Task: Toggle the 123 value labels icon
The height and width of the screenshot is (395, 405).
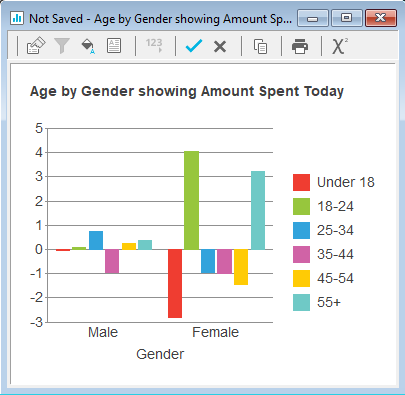Action: tap(154, 45)
